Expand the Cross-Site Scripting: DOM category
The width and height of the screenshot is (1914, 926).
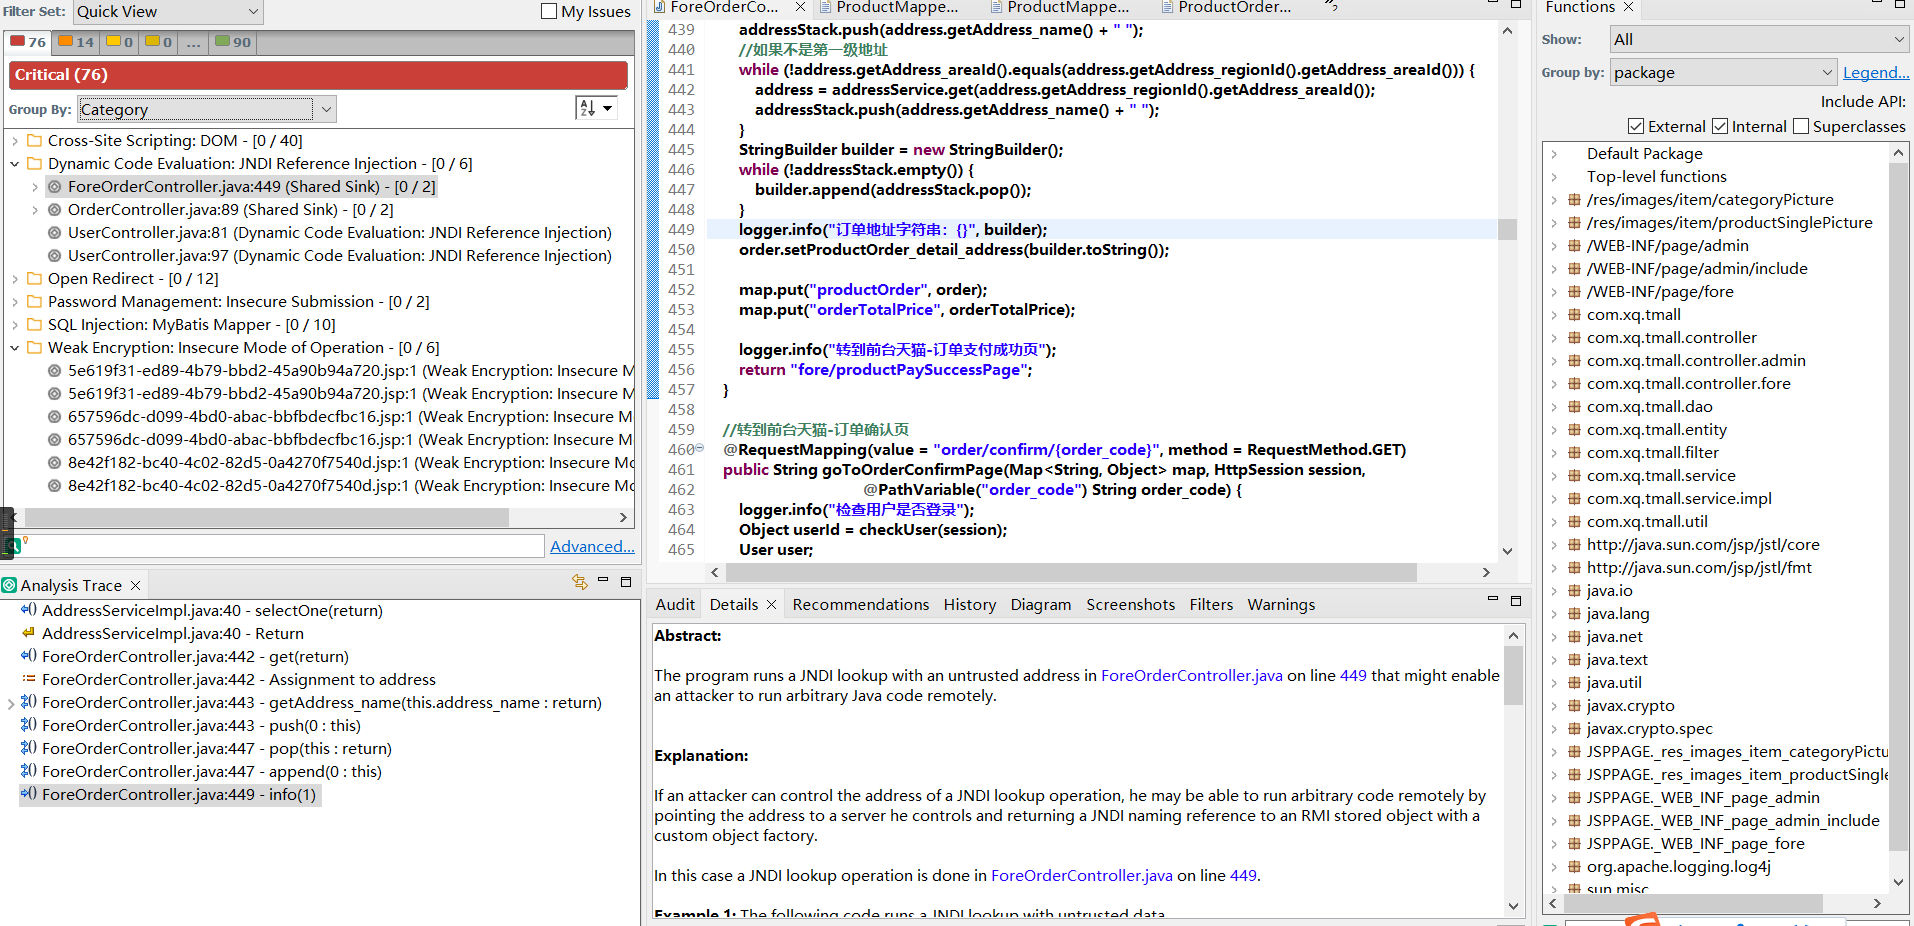click(15, 141)
